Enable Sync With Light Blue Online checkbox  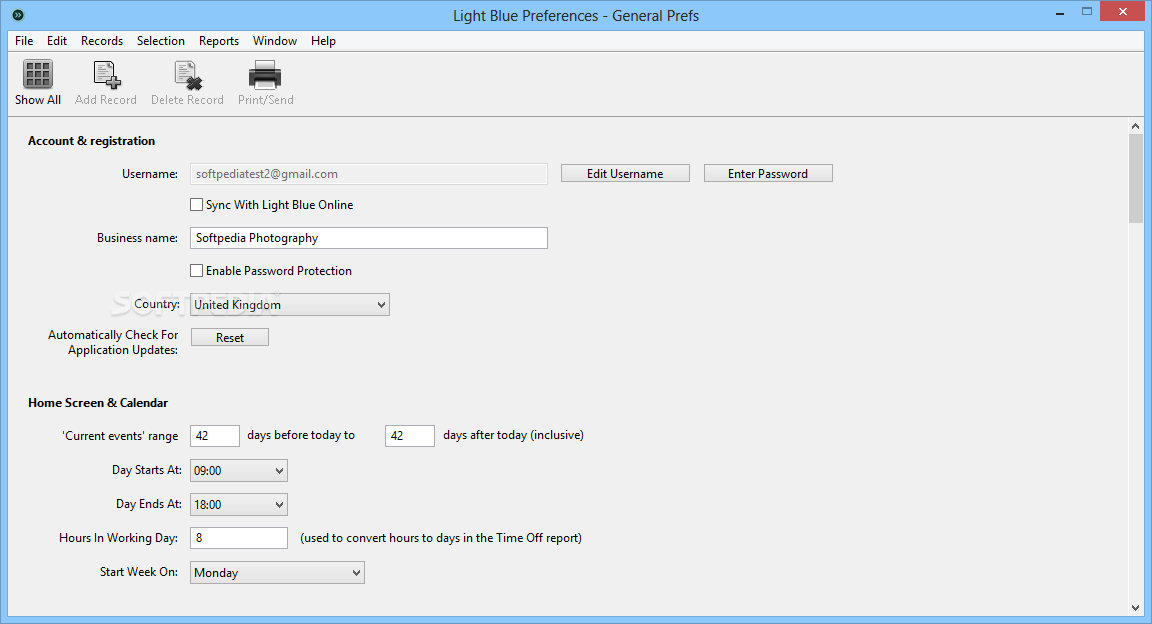(196, 205)
